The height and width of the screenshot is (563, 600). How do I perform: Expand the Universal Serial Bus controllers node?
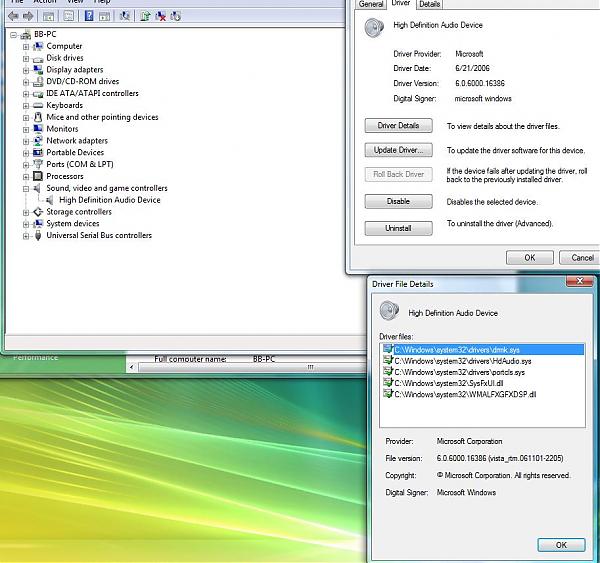tap(26, 236)
